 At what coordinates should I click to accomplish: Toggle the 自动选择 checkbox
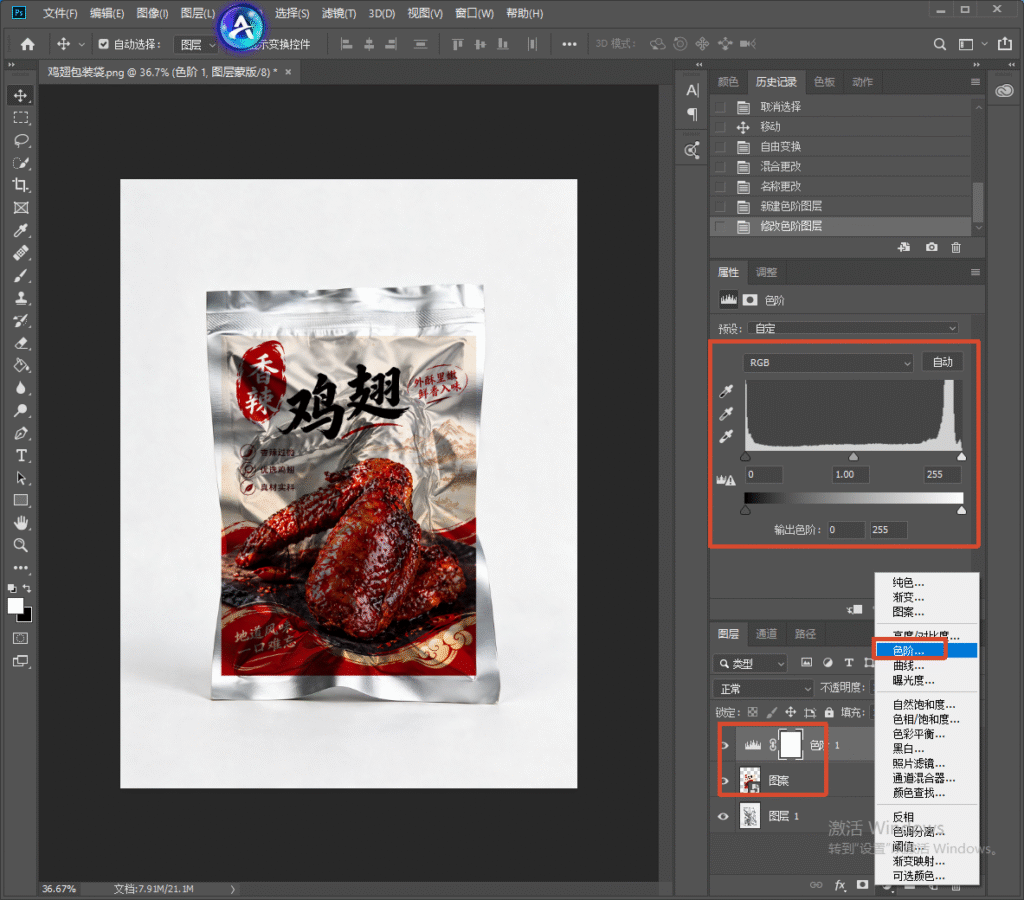tap(103, 44)
